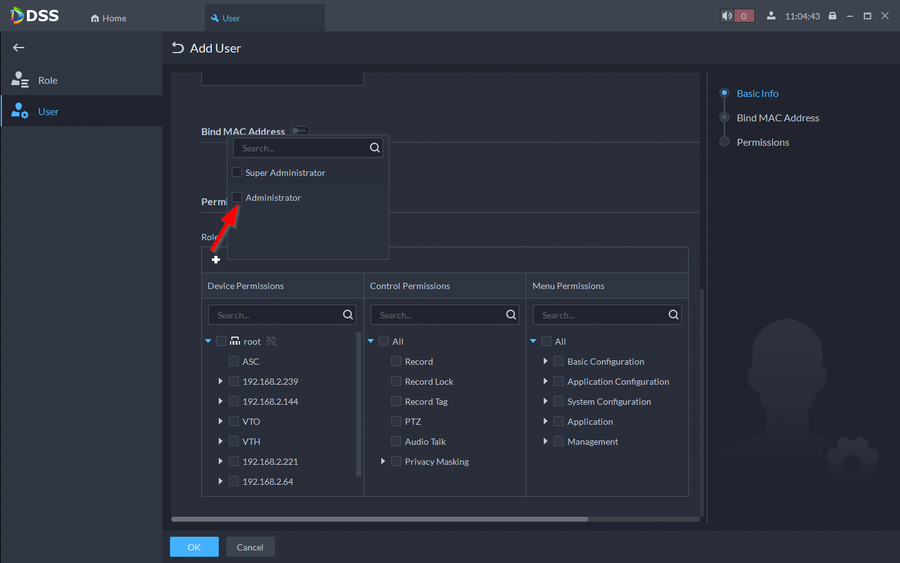Viewport: 900px width, 563px height.
Task: Go back using the sidebar arrow
Action: click(x=19, y=48)
